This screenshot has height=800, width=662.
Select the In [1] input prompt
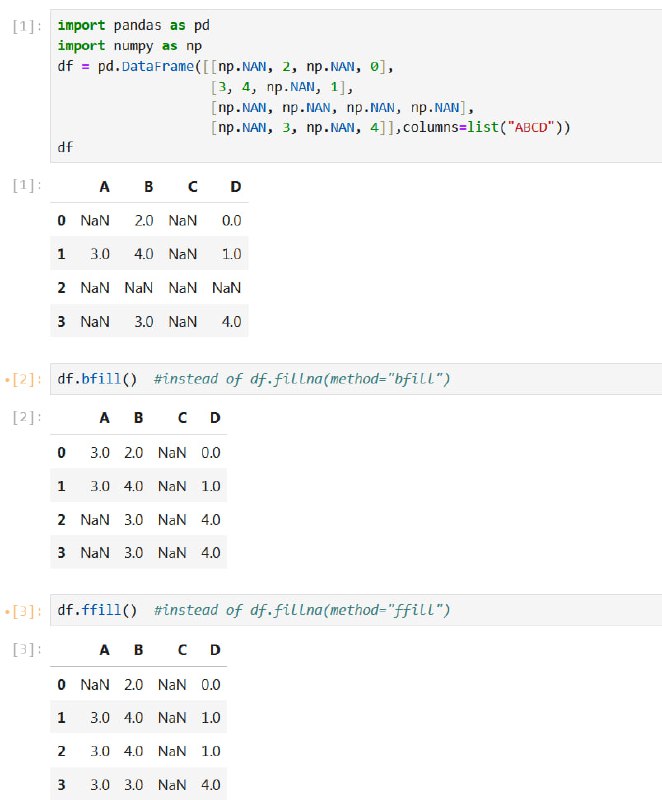pyautogui.click(x=27, y=26)
